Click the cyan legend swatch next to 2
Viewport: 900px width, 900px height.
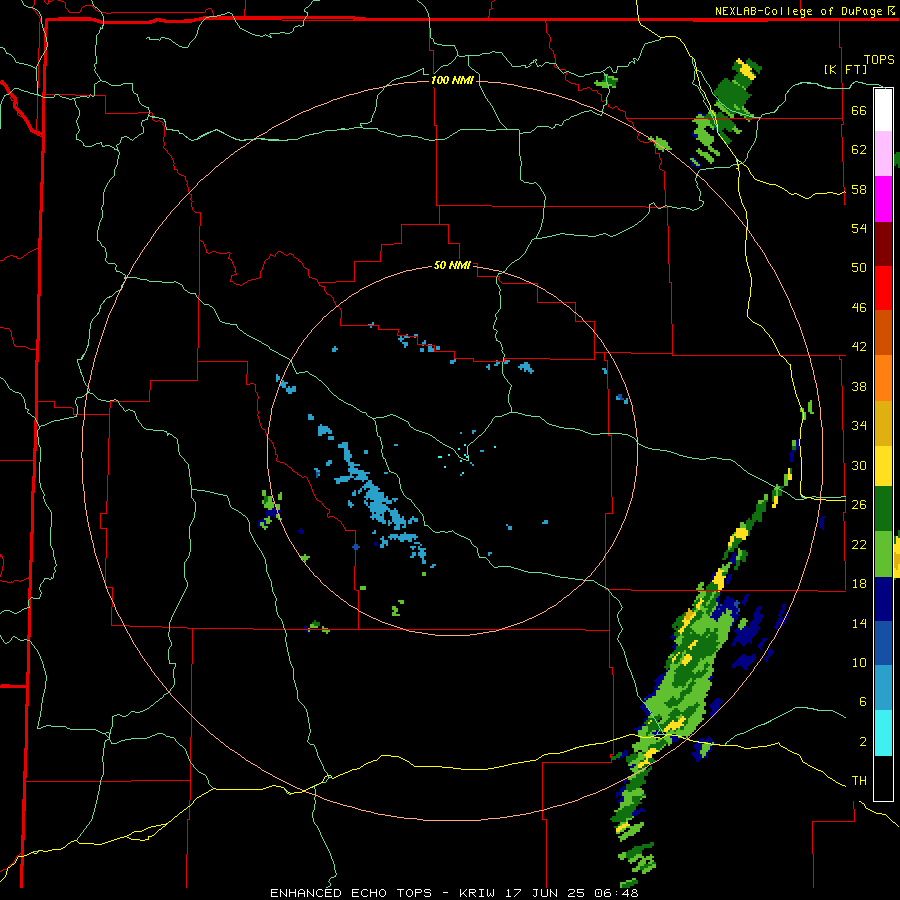pos(883,733)
